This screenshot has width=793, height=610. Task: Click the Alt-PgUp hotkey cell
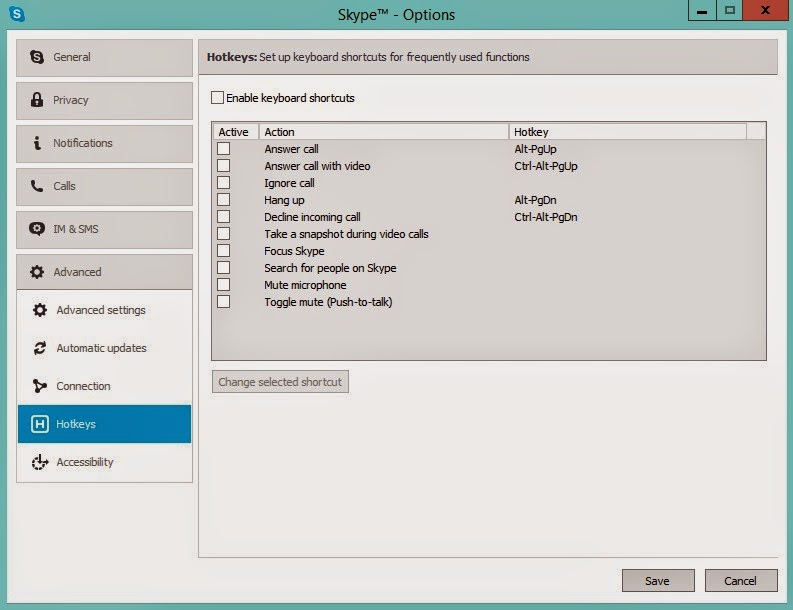(536, 149)
